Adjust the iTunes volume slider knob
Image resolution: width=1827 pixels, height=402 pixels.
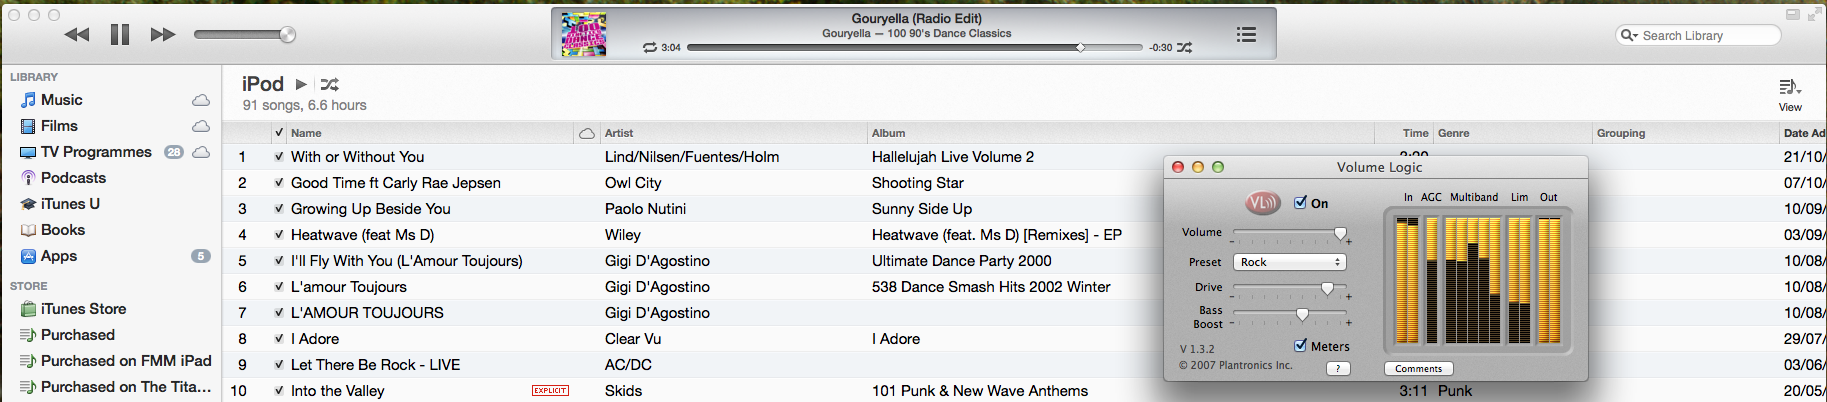(287, 35)
